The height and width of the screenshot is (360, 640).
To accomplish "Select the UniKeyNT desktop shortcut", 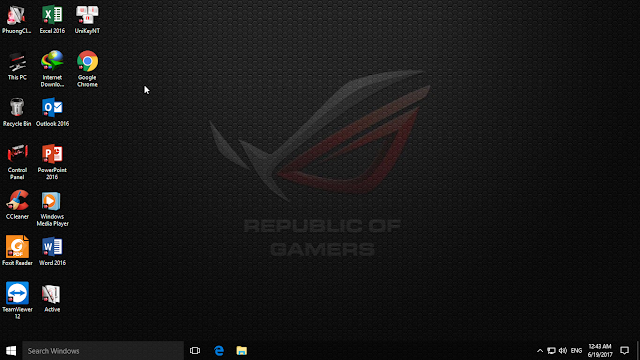I will 87,19.
